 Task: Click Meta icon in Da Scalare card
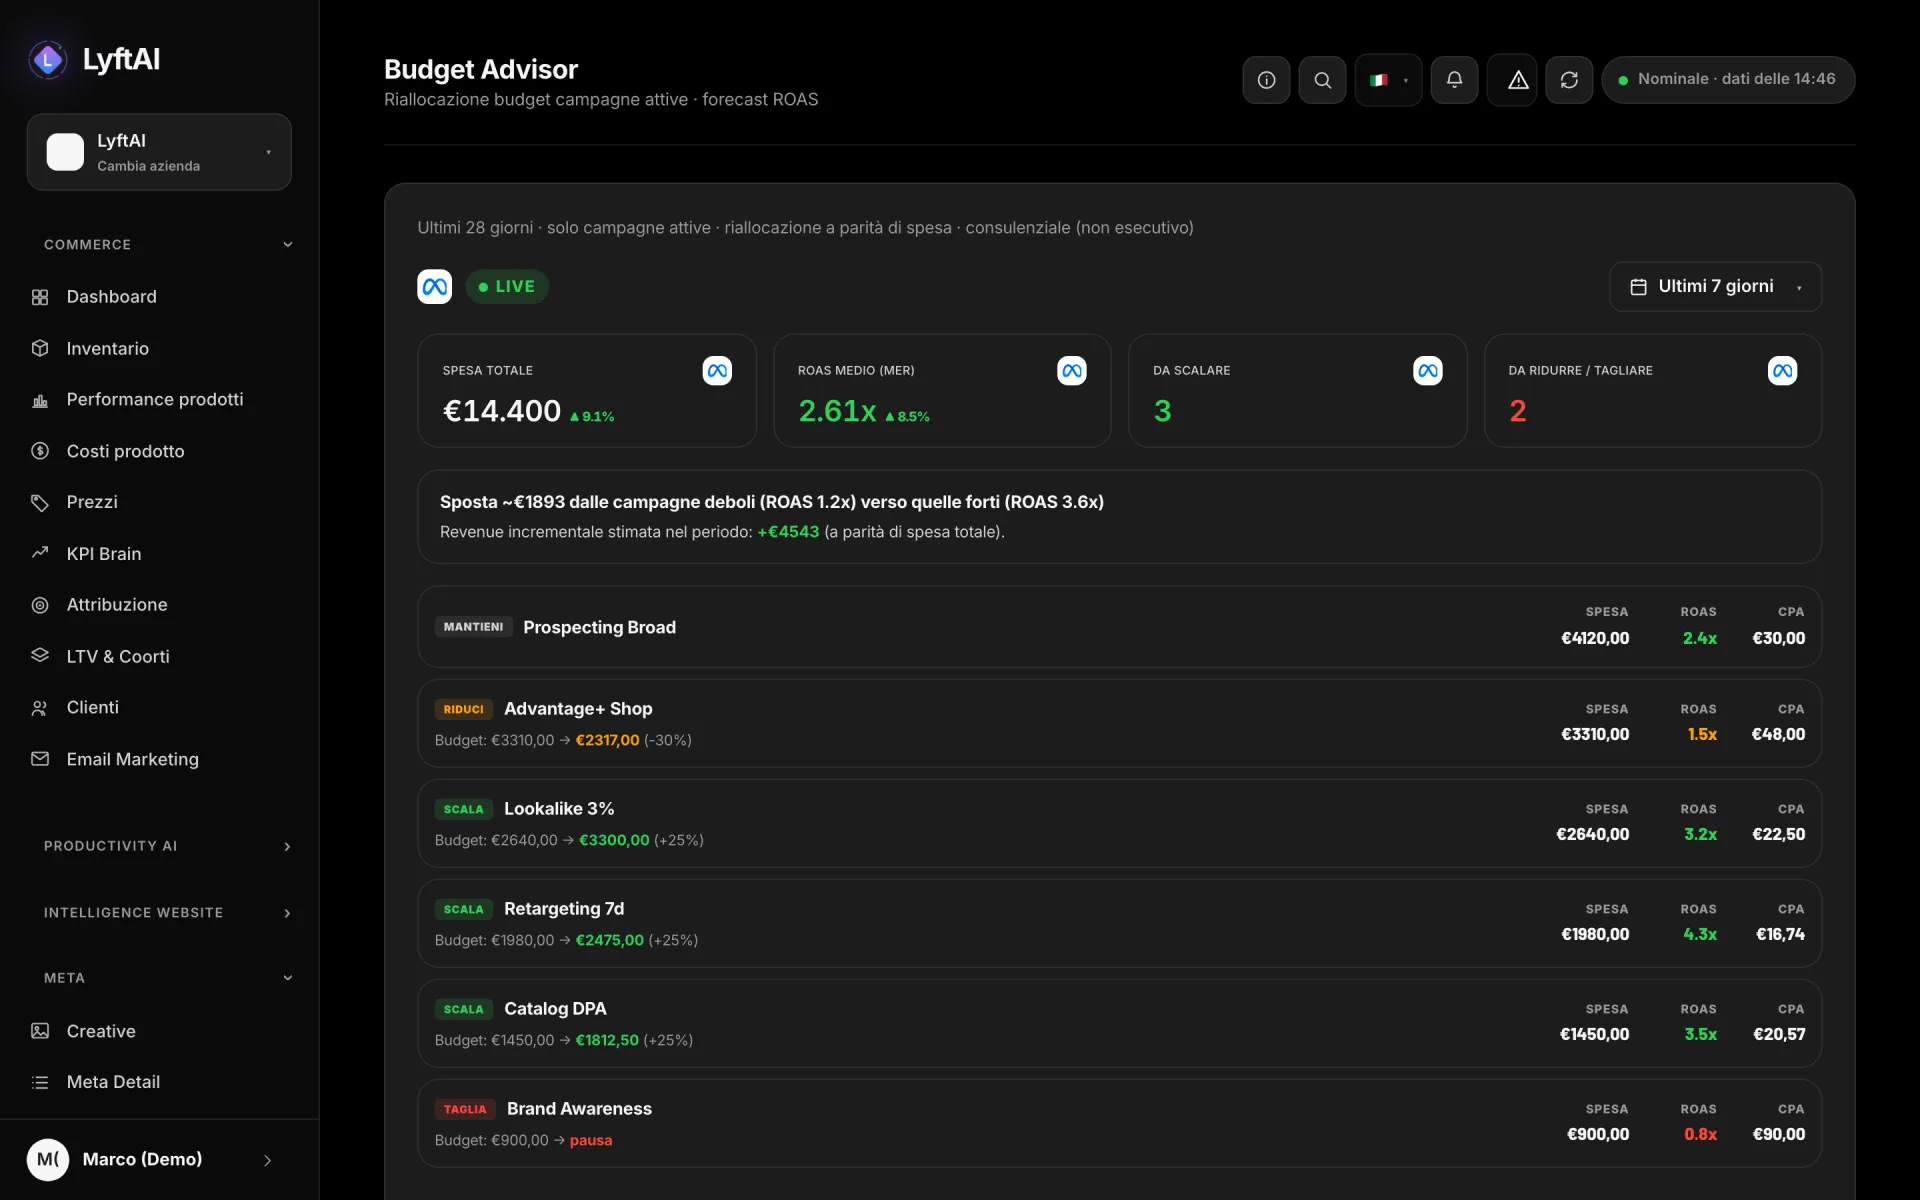(x=1428, y=371)
